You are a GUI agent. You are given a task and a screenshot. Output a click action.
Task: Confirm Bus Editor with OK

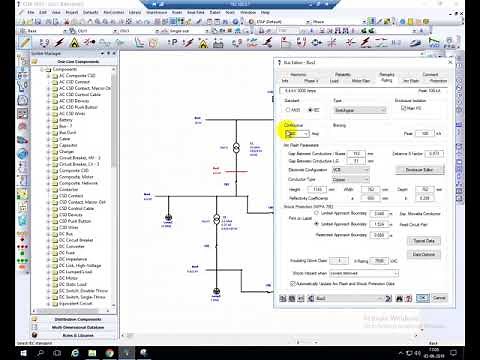click(422, 298)
